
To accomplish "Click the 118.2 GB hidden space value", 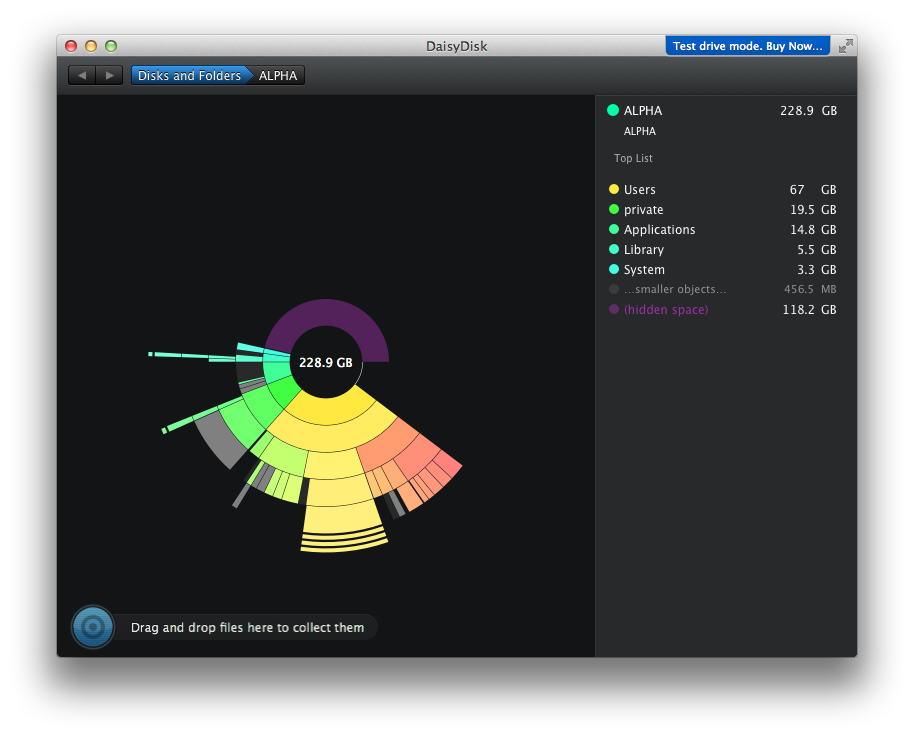I will [809, 309].
